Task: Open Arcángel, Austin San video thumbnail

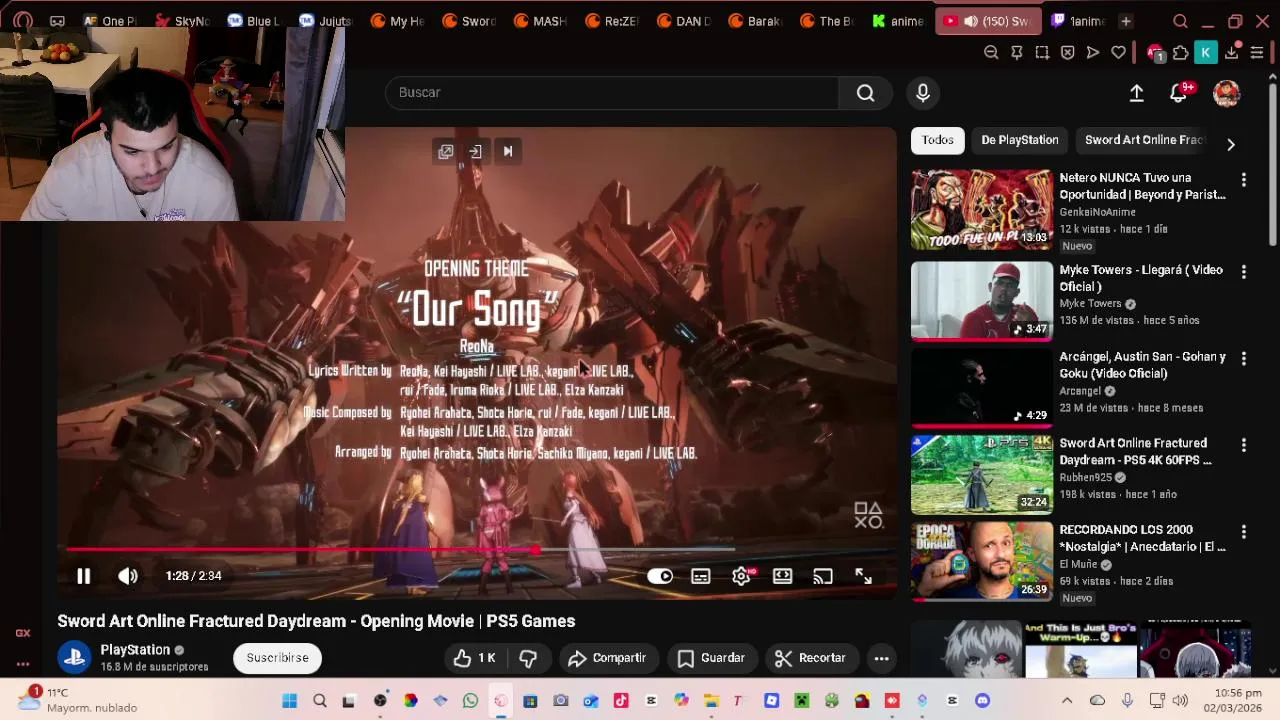Action: point(982,388)
